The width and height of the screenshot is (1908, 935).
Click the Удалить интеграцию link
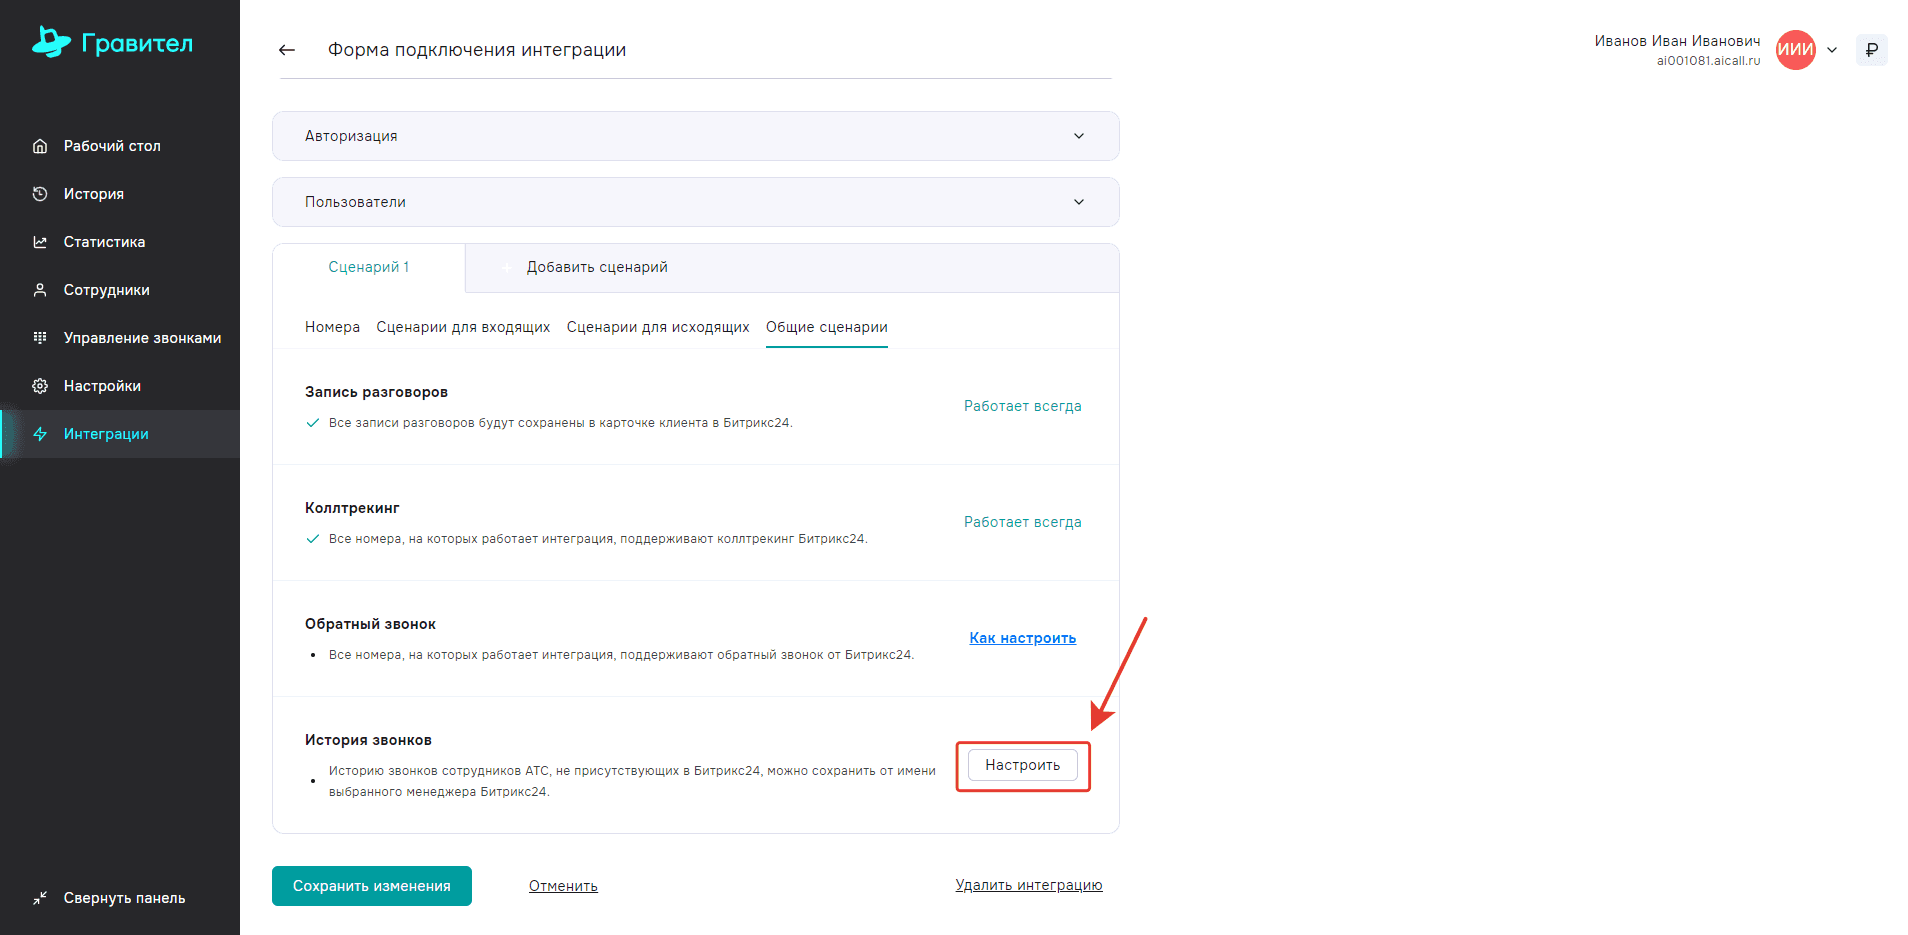tap(1028, 885)
